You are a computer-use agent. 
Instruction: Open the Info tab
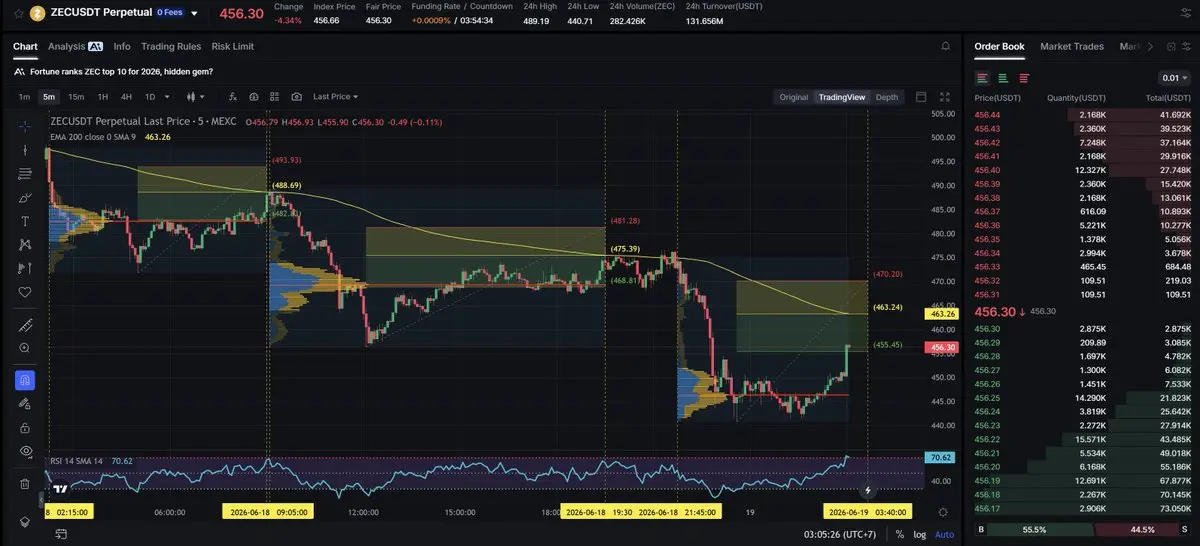pos(122,46)
